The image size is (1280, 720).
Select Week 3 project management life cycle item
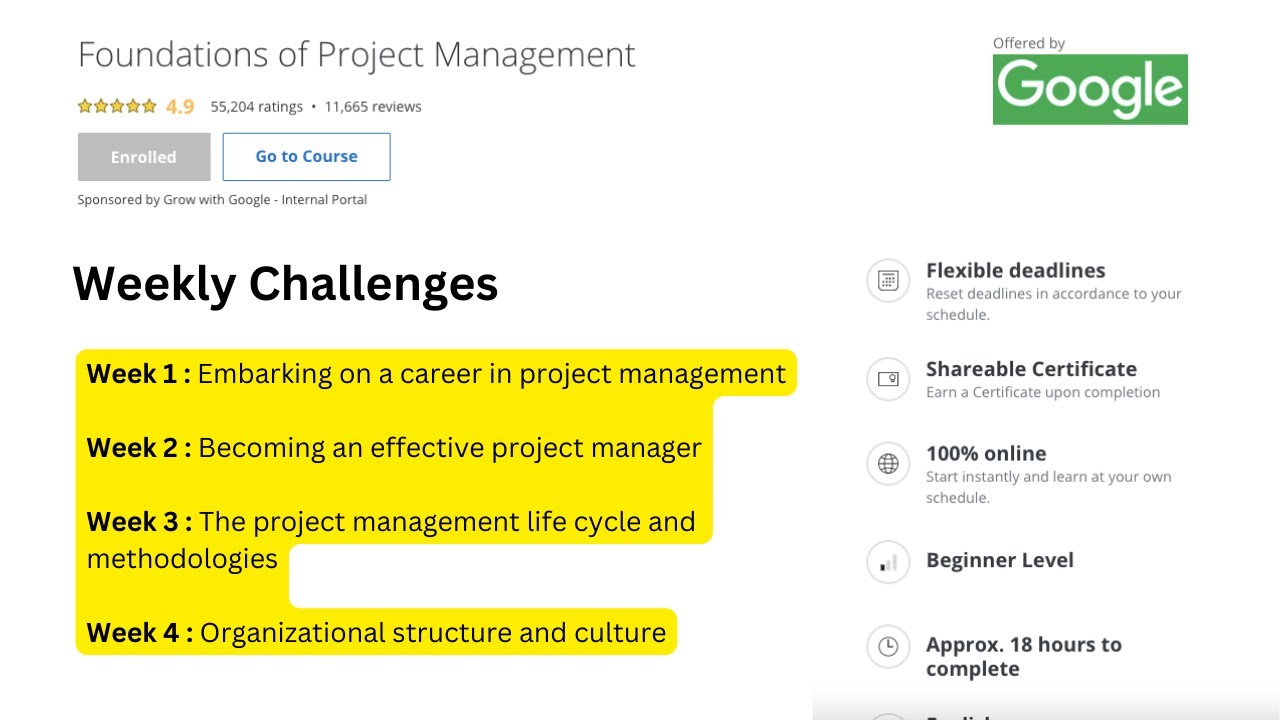point(391,523)
